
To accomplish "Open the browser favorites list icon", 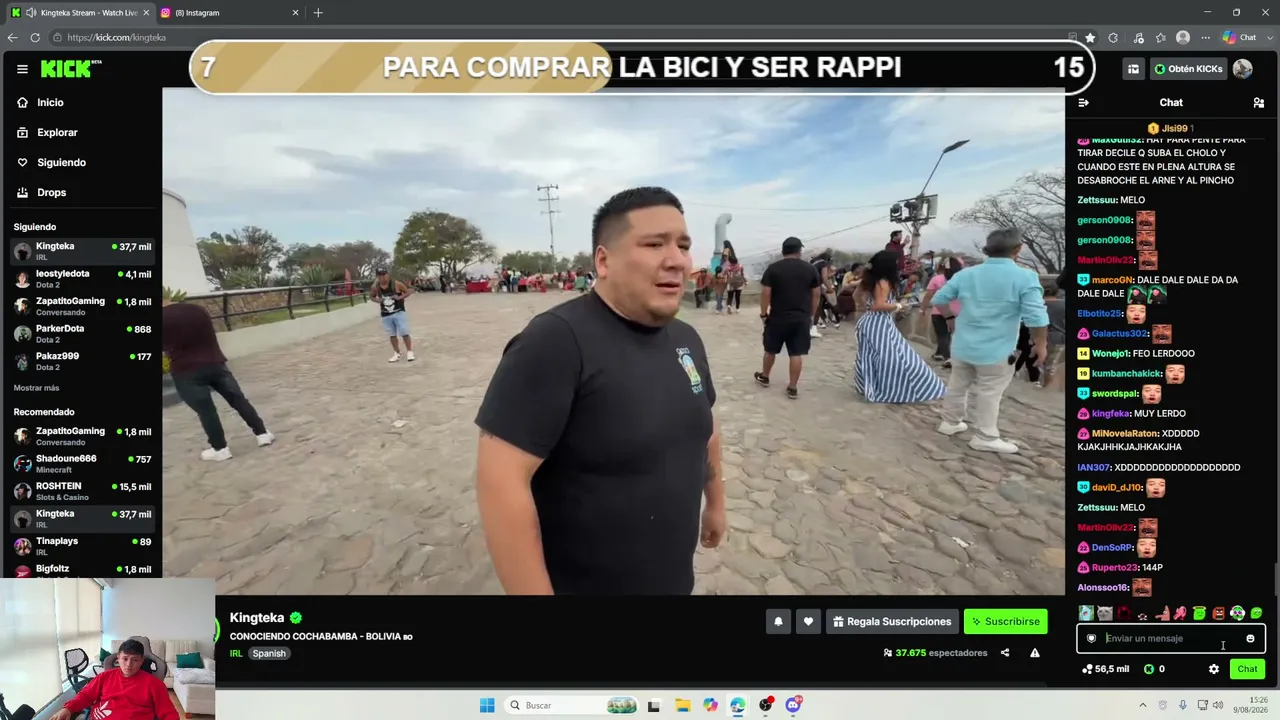I will click(x=1160, y=37).
